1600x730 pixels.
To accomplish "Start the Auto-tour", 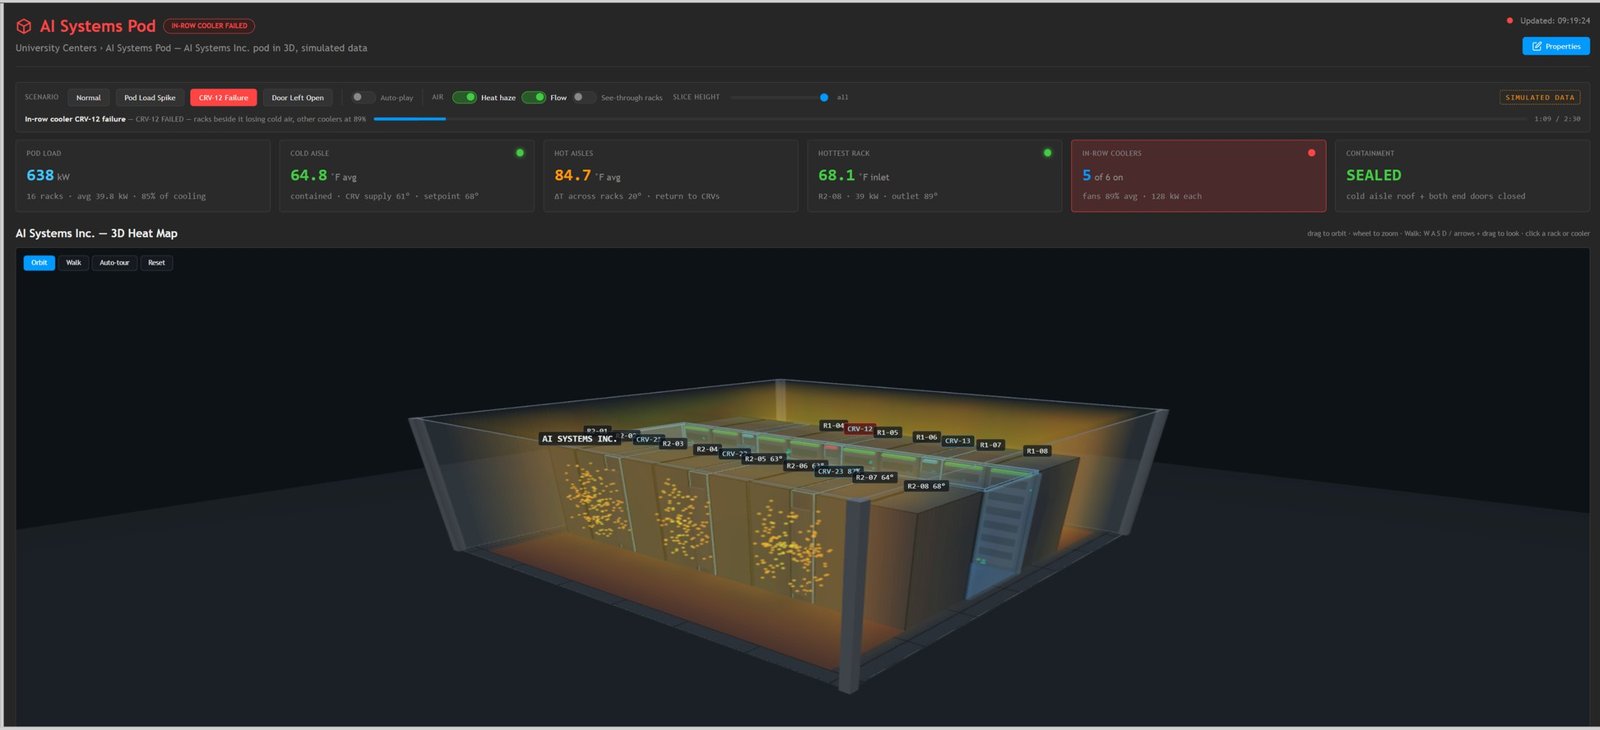I will (x=114, y=263).
